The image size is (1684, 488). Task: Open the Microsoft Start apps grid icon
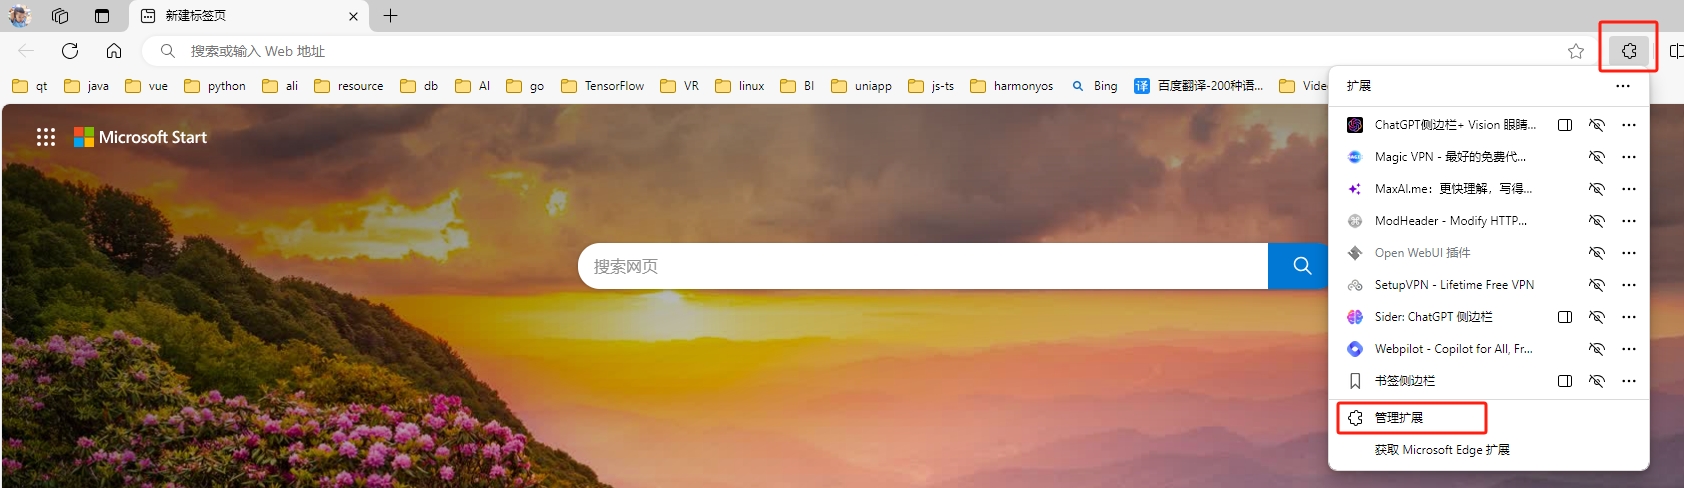(46, 137)
